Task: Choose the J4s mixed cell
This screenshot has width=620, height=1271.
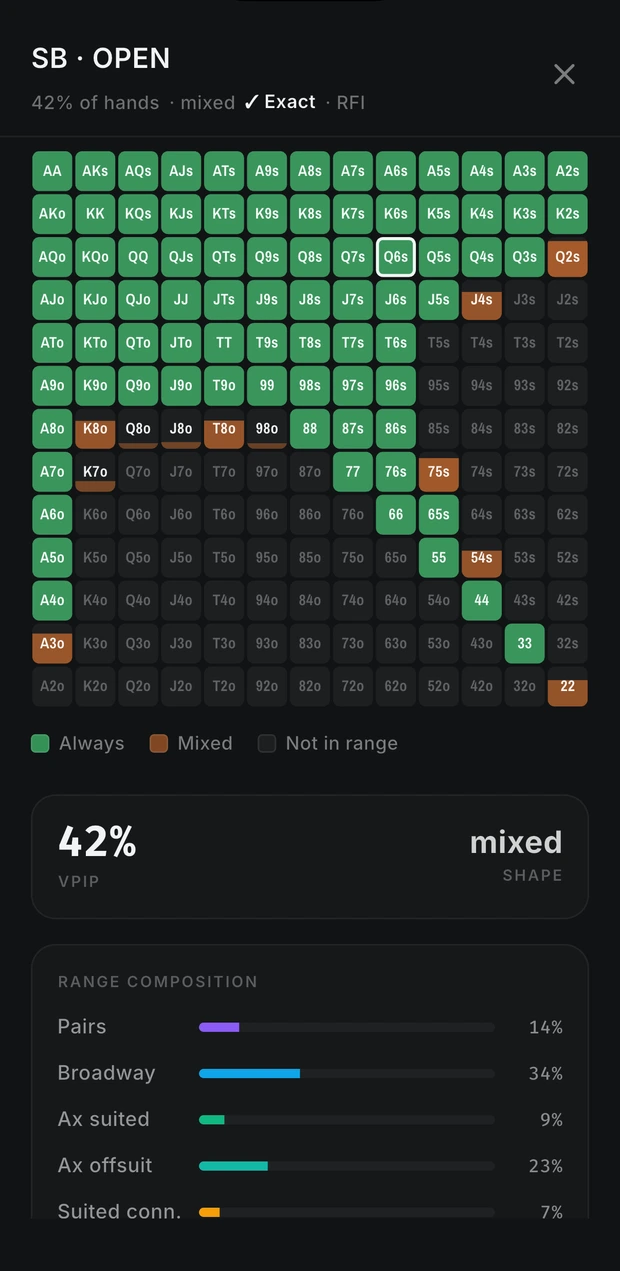Action: [x=482, y=300]
